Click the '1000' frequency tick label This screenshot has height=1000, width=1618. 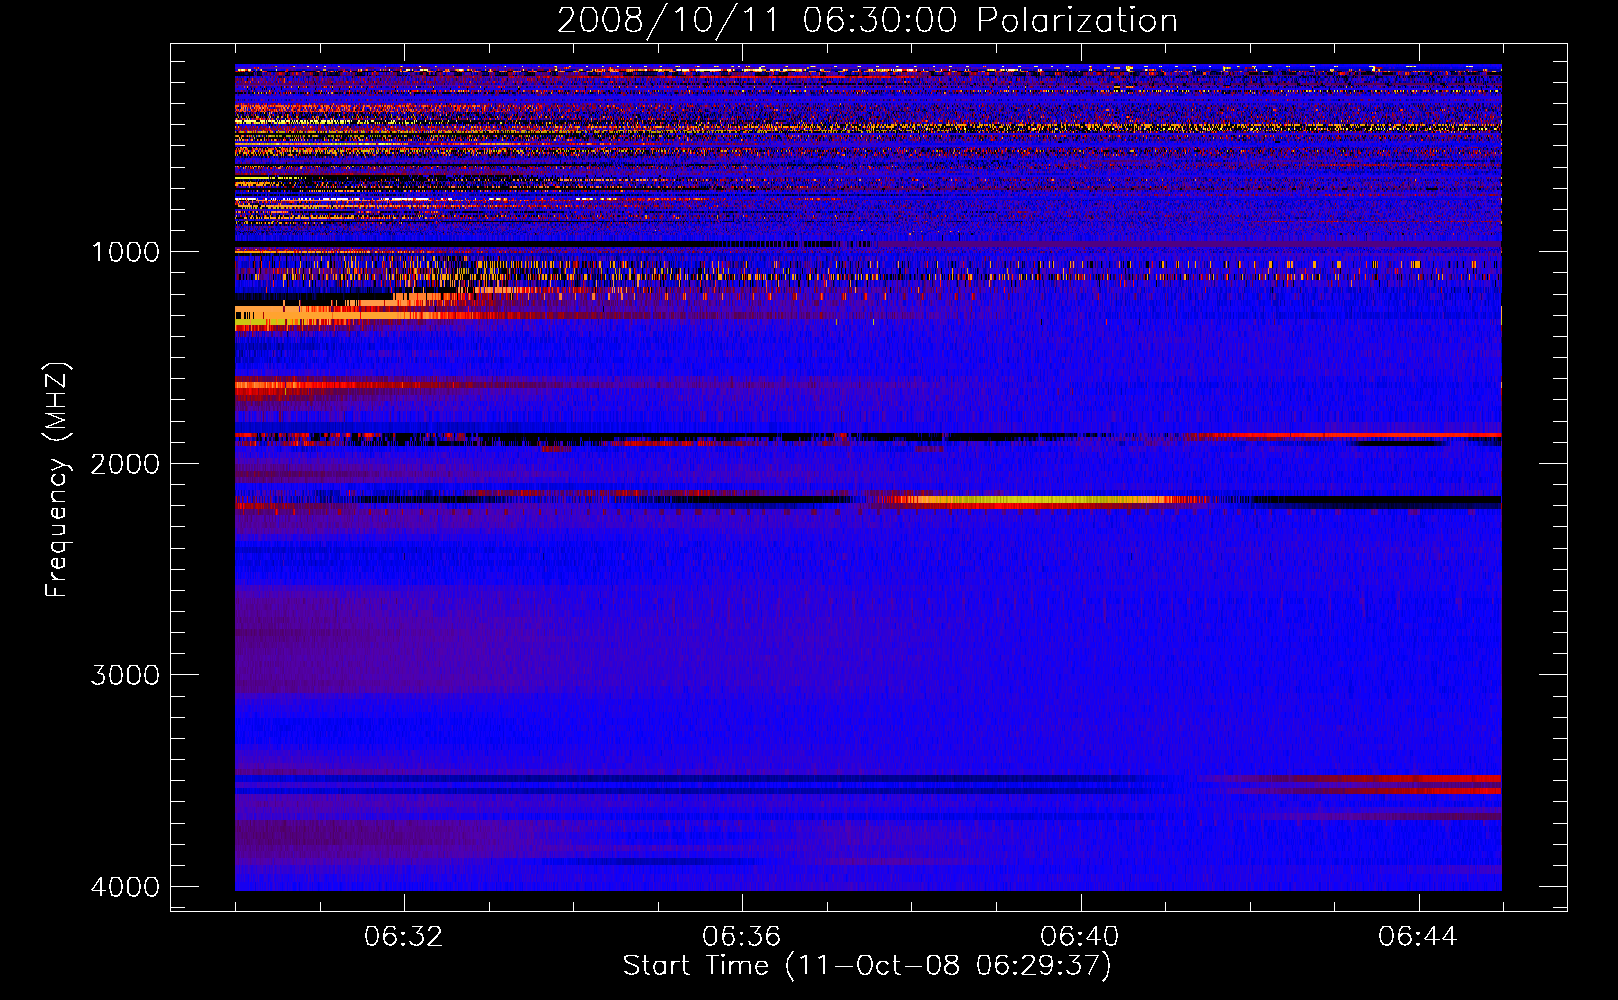125,252
